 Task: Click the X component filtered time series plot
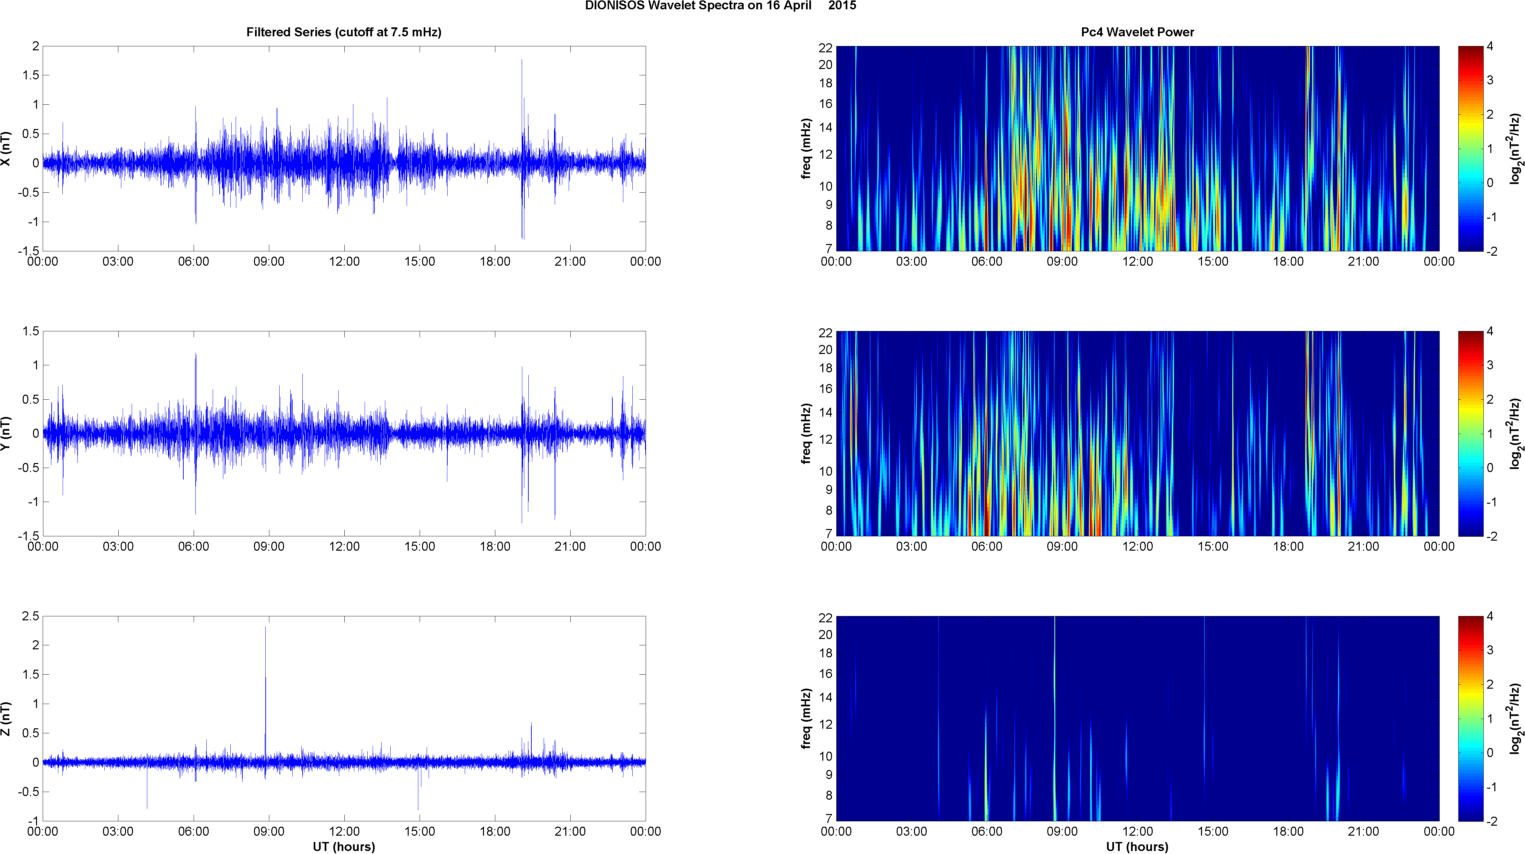(x=344, y=149)
